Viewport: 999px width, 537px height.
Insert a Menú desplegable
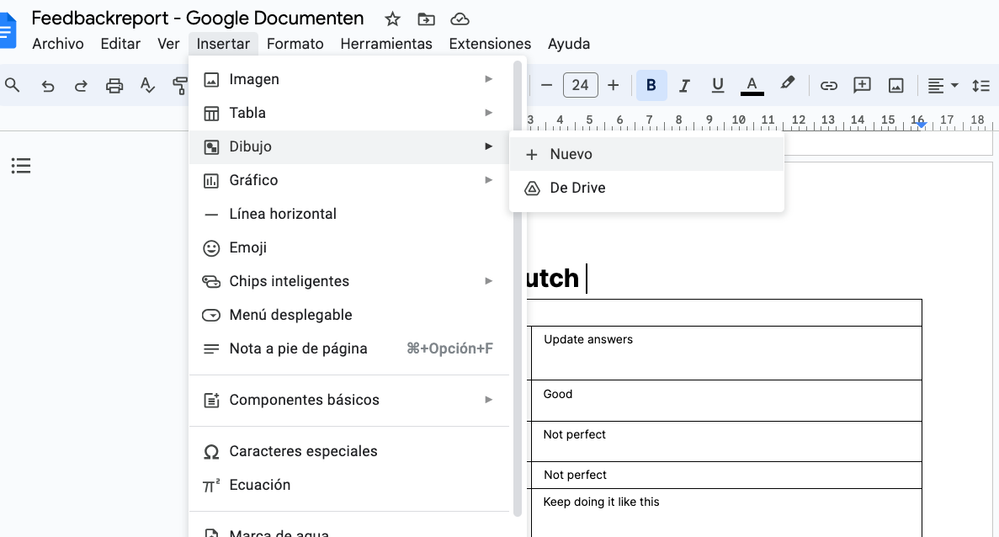[x=349, y=315]
